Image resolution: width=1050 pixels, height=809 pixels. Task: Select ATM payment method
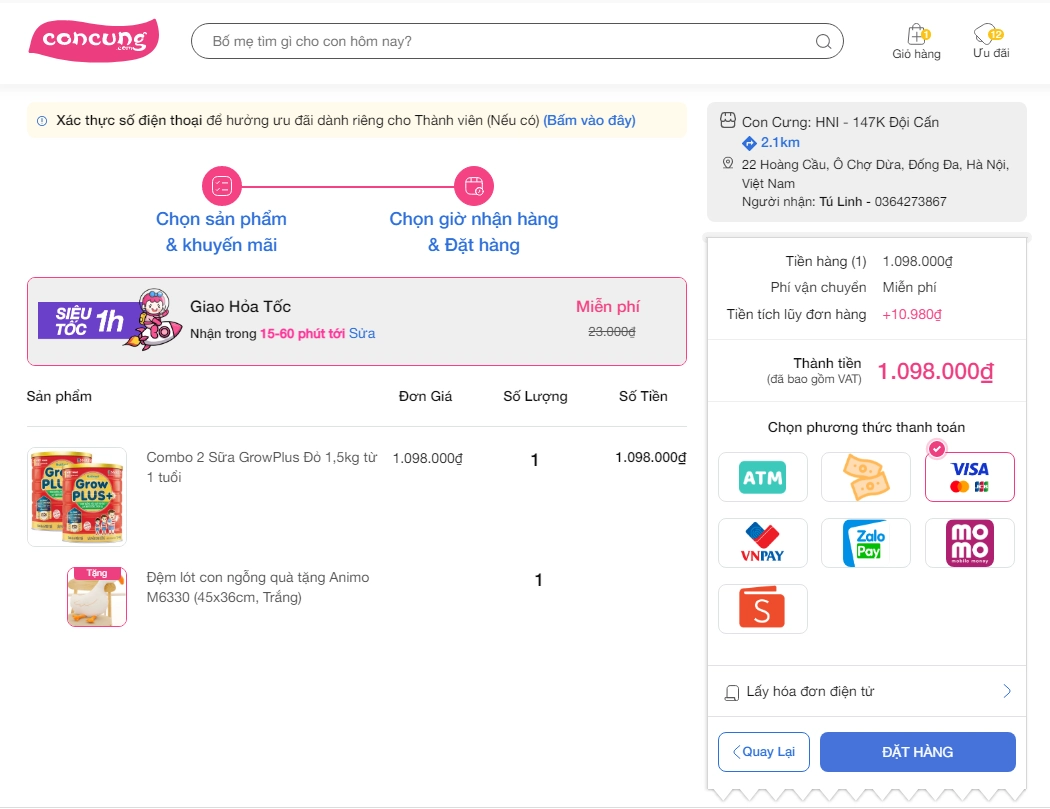[763, 477]
